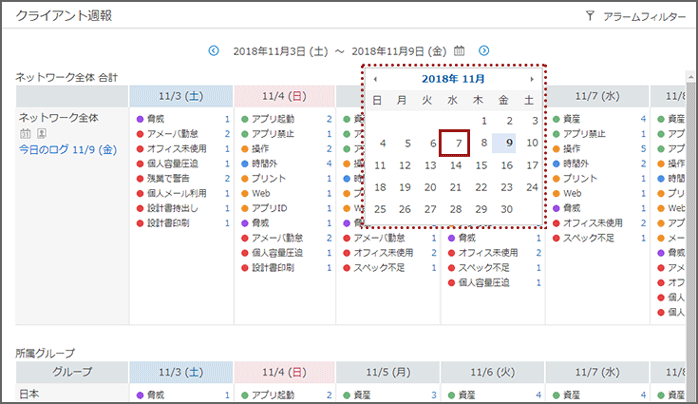Viewport: 698px width, 404px height.
Task: Show previous month in date picker
Action: coord(375,79)
